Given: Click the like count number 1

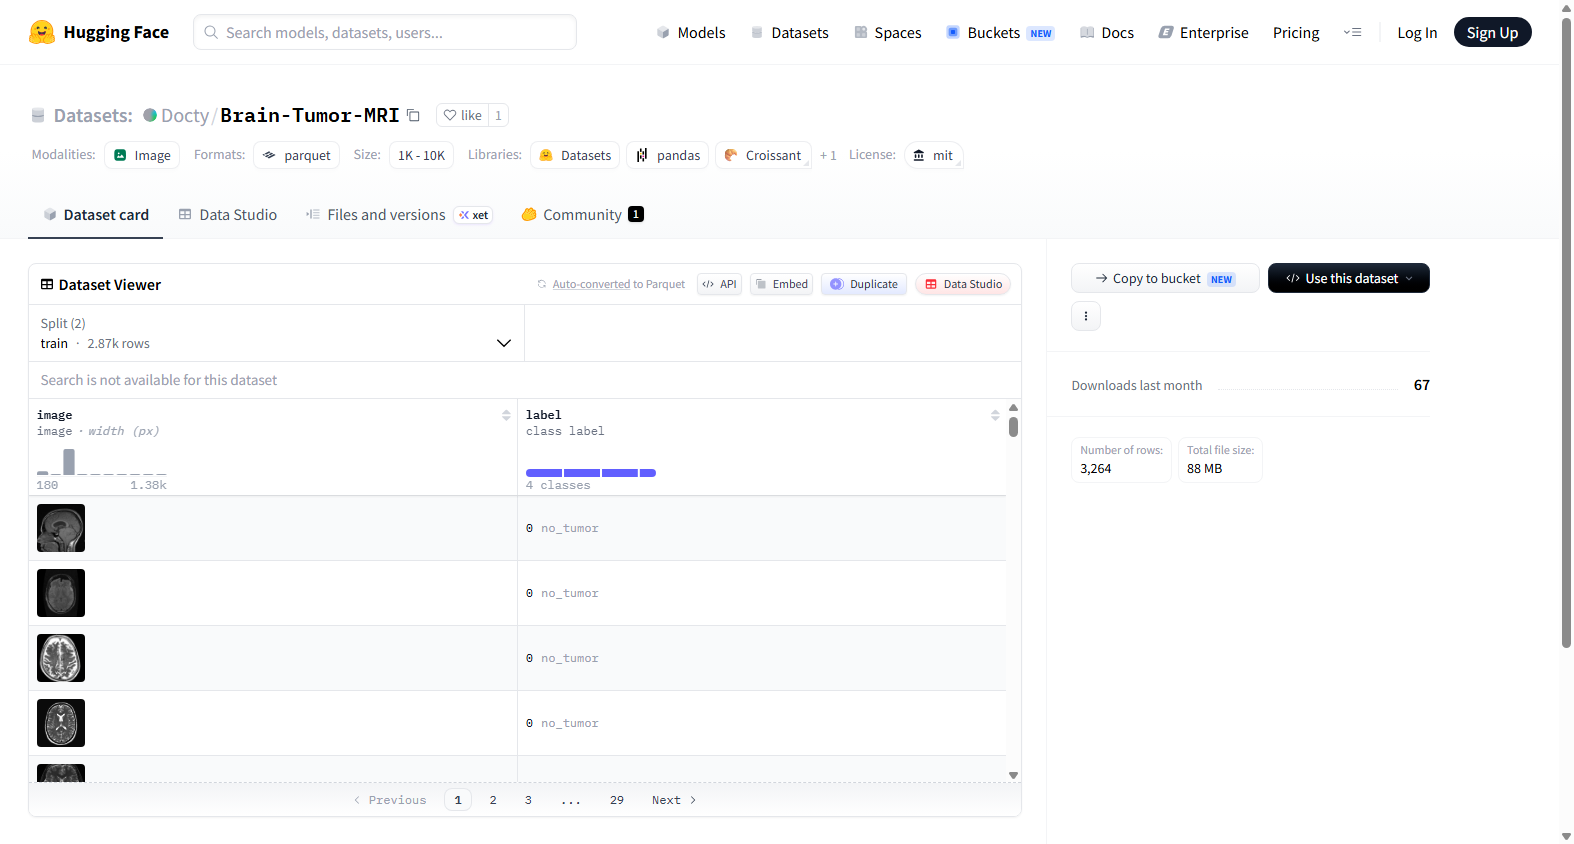Looking at the screenshot, I should [x=498, y=115].
